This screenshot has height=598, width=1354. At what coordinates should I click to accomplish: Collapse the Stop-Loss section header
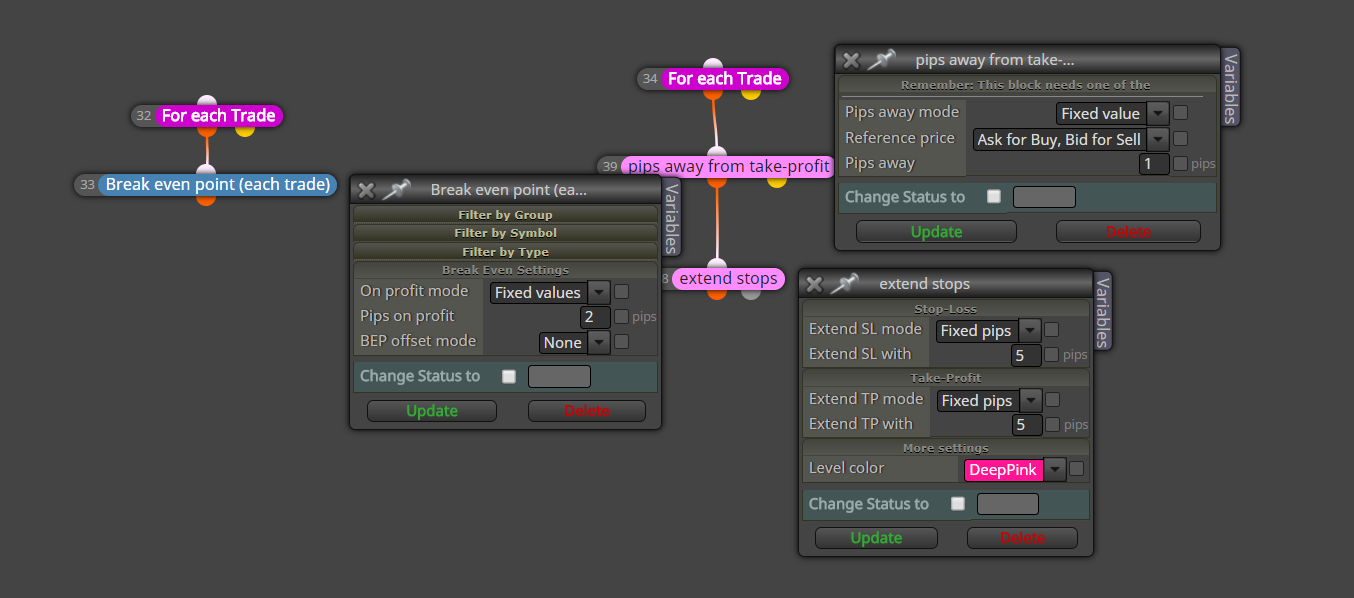pyautogui.click(x=945, y=309)
